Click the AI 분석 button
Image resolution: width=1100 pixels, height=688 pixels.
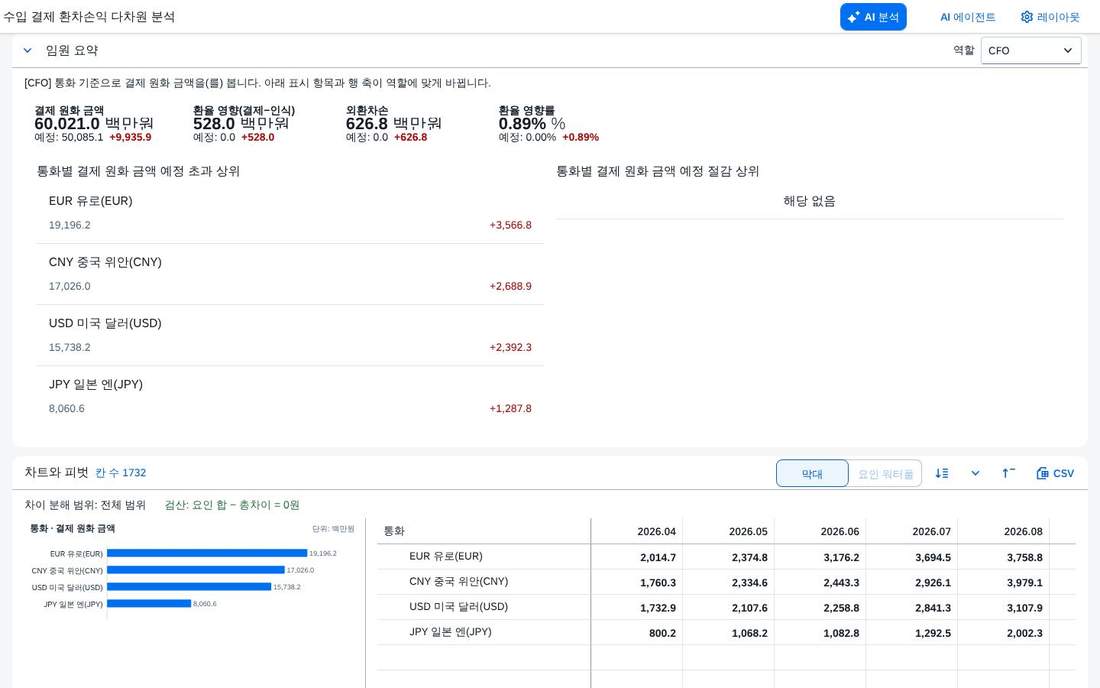point(873,17)
